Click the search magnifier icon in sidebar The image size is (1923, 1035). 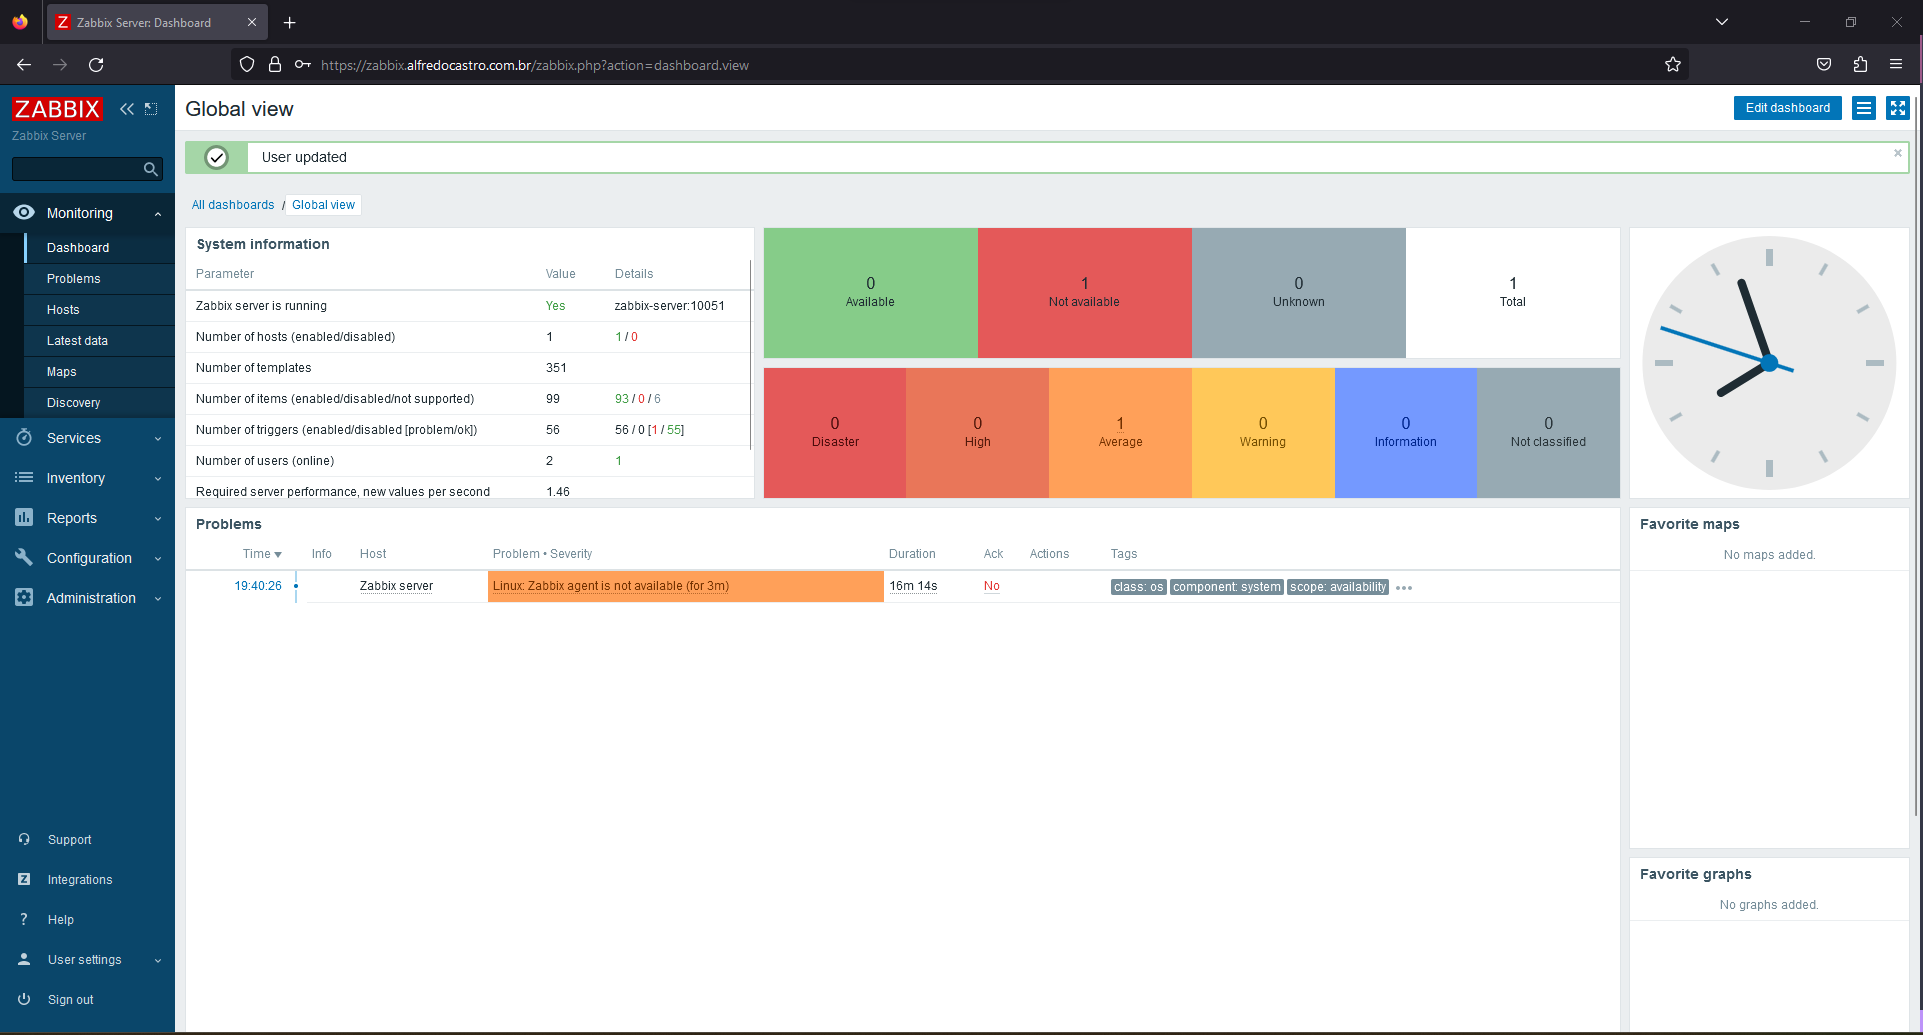coord(150,170)
